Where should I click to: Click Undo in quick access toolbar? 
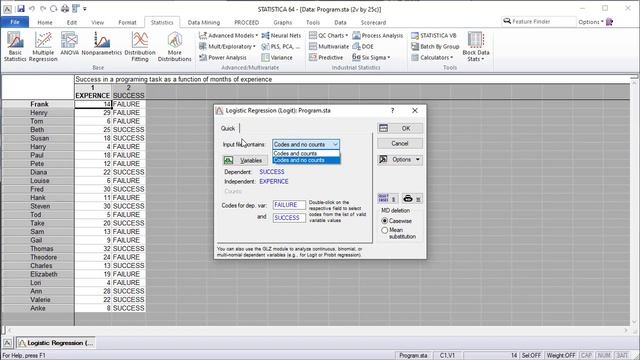pos(32,9)
